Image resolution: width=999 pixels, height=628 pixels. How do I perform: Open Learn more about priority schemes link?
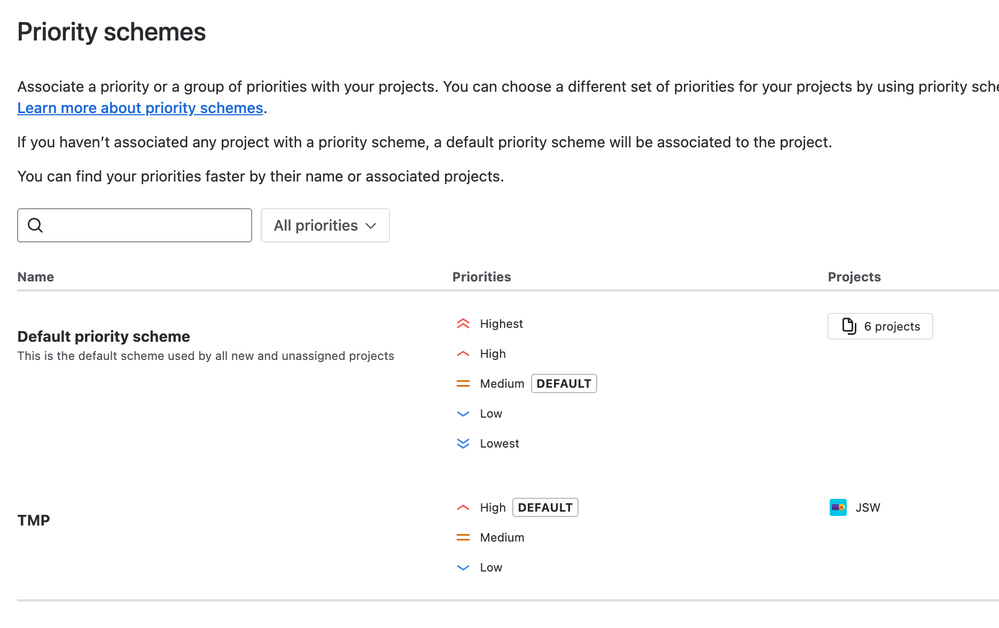point(140,108)
